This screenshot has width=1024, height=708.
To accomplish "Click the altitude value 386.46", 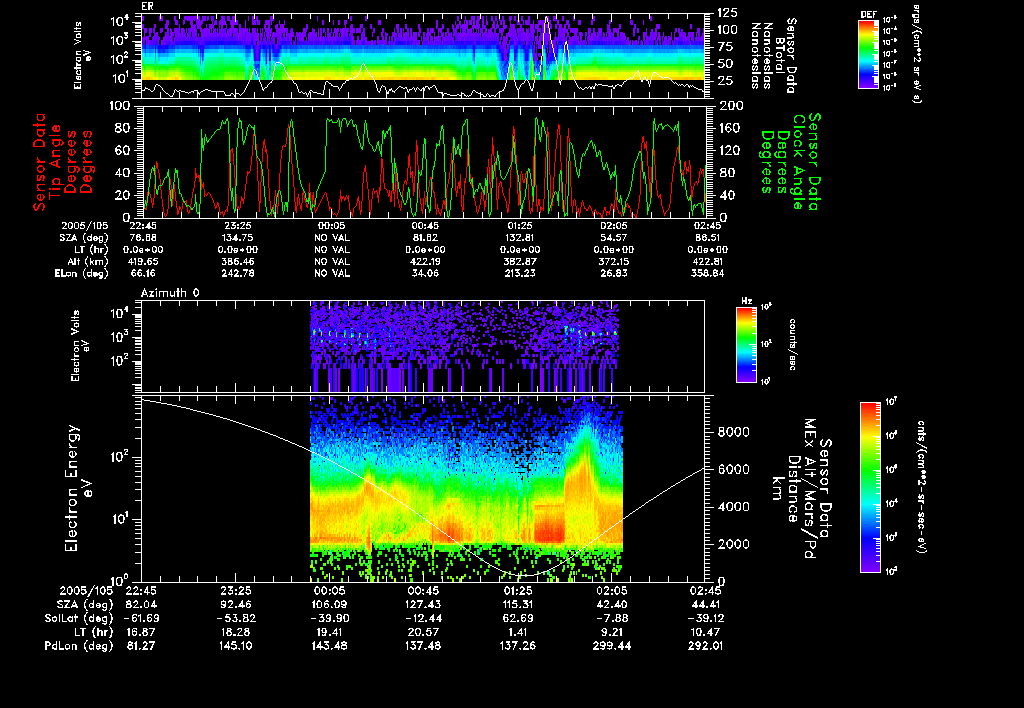I will (x=237, y=262).
